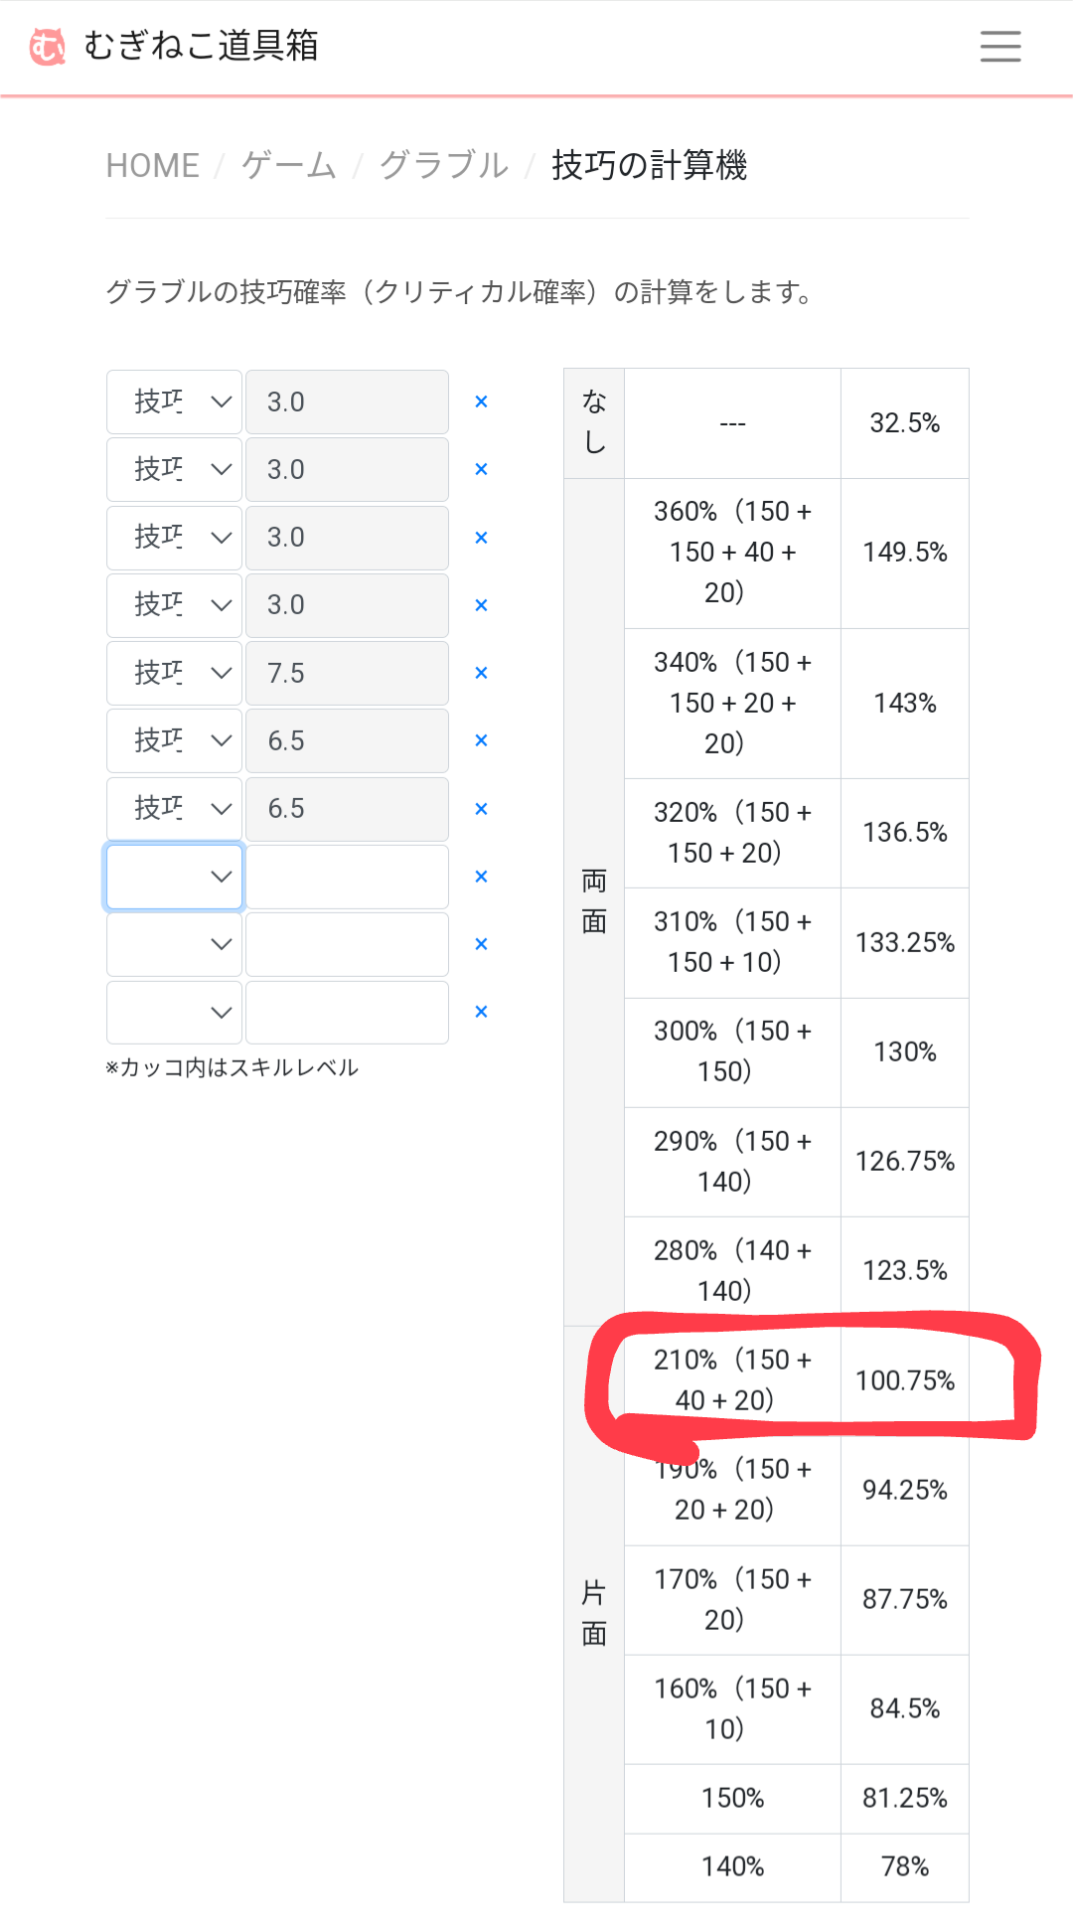
Task: Click the むぎねこ道具箱 site title
Action: (201, 46)
